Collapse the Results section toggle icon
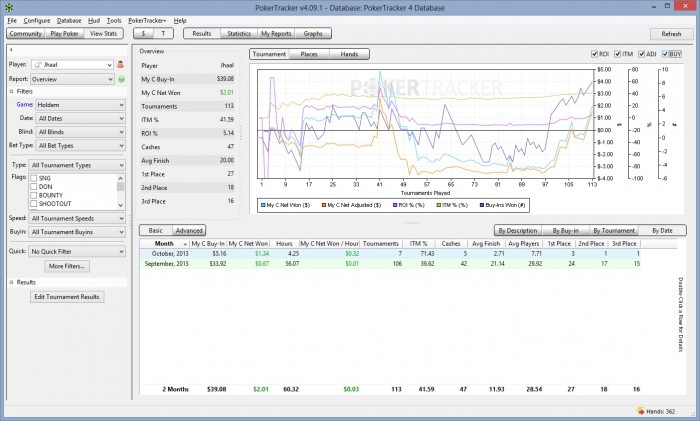 click(x=11, y=283)
